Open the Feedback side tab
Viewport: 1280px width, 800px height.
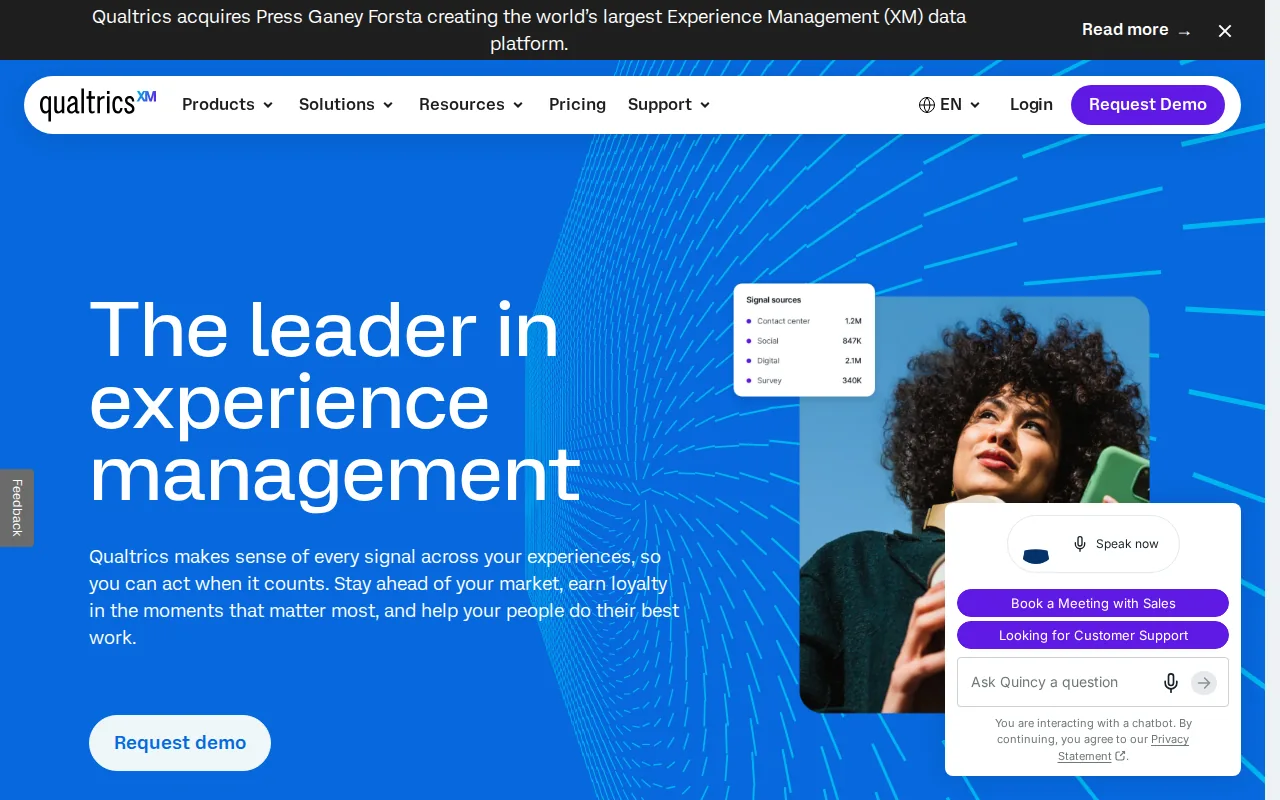pyautogui.click(x=17, y=508)
